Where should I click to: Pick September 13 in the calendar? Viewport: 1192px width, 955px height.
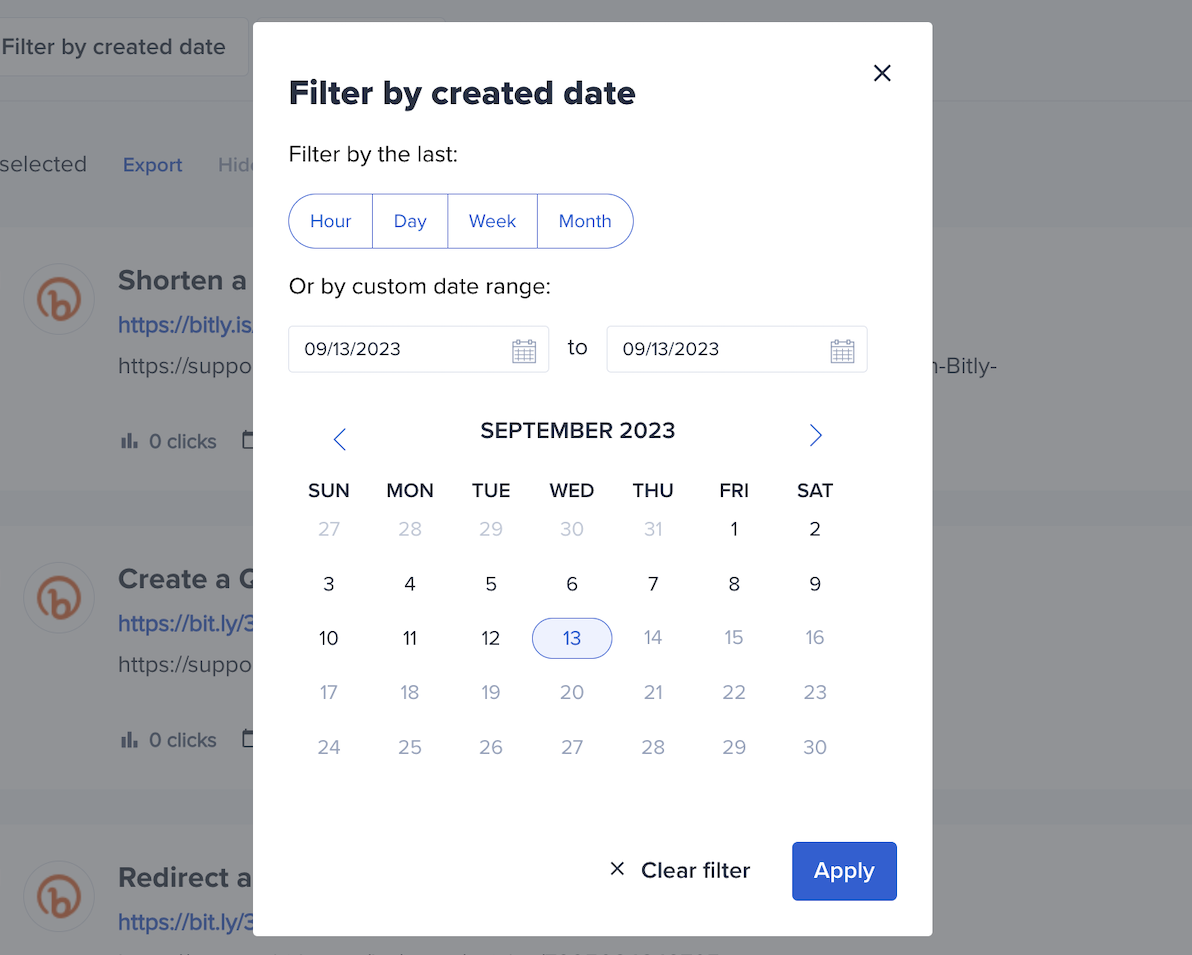572,638
